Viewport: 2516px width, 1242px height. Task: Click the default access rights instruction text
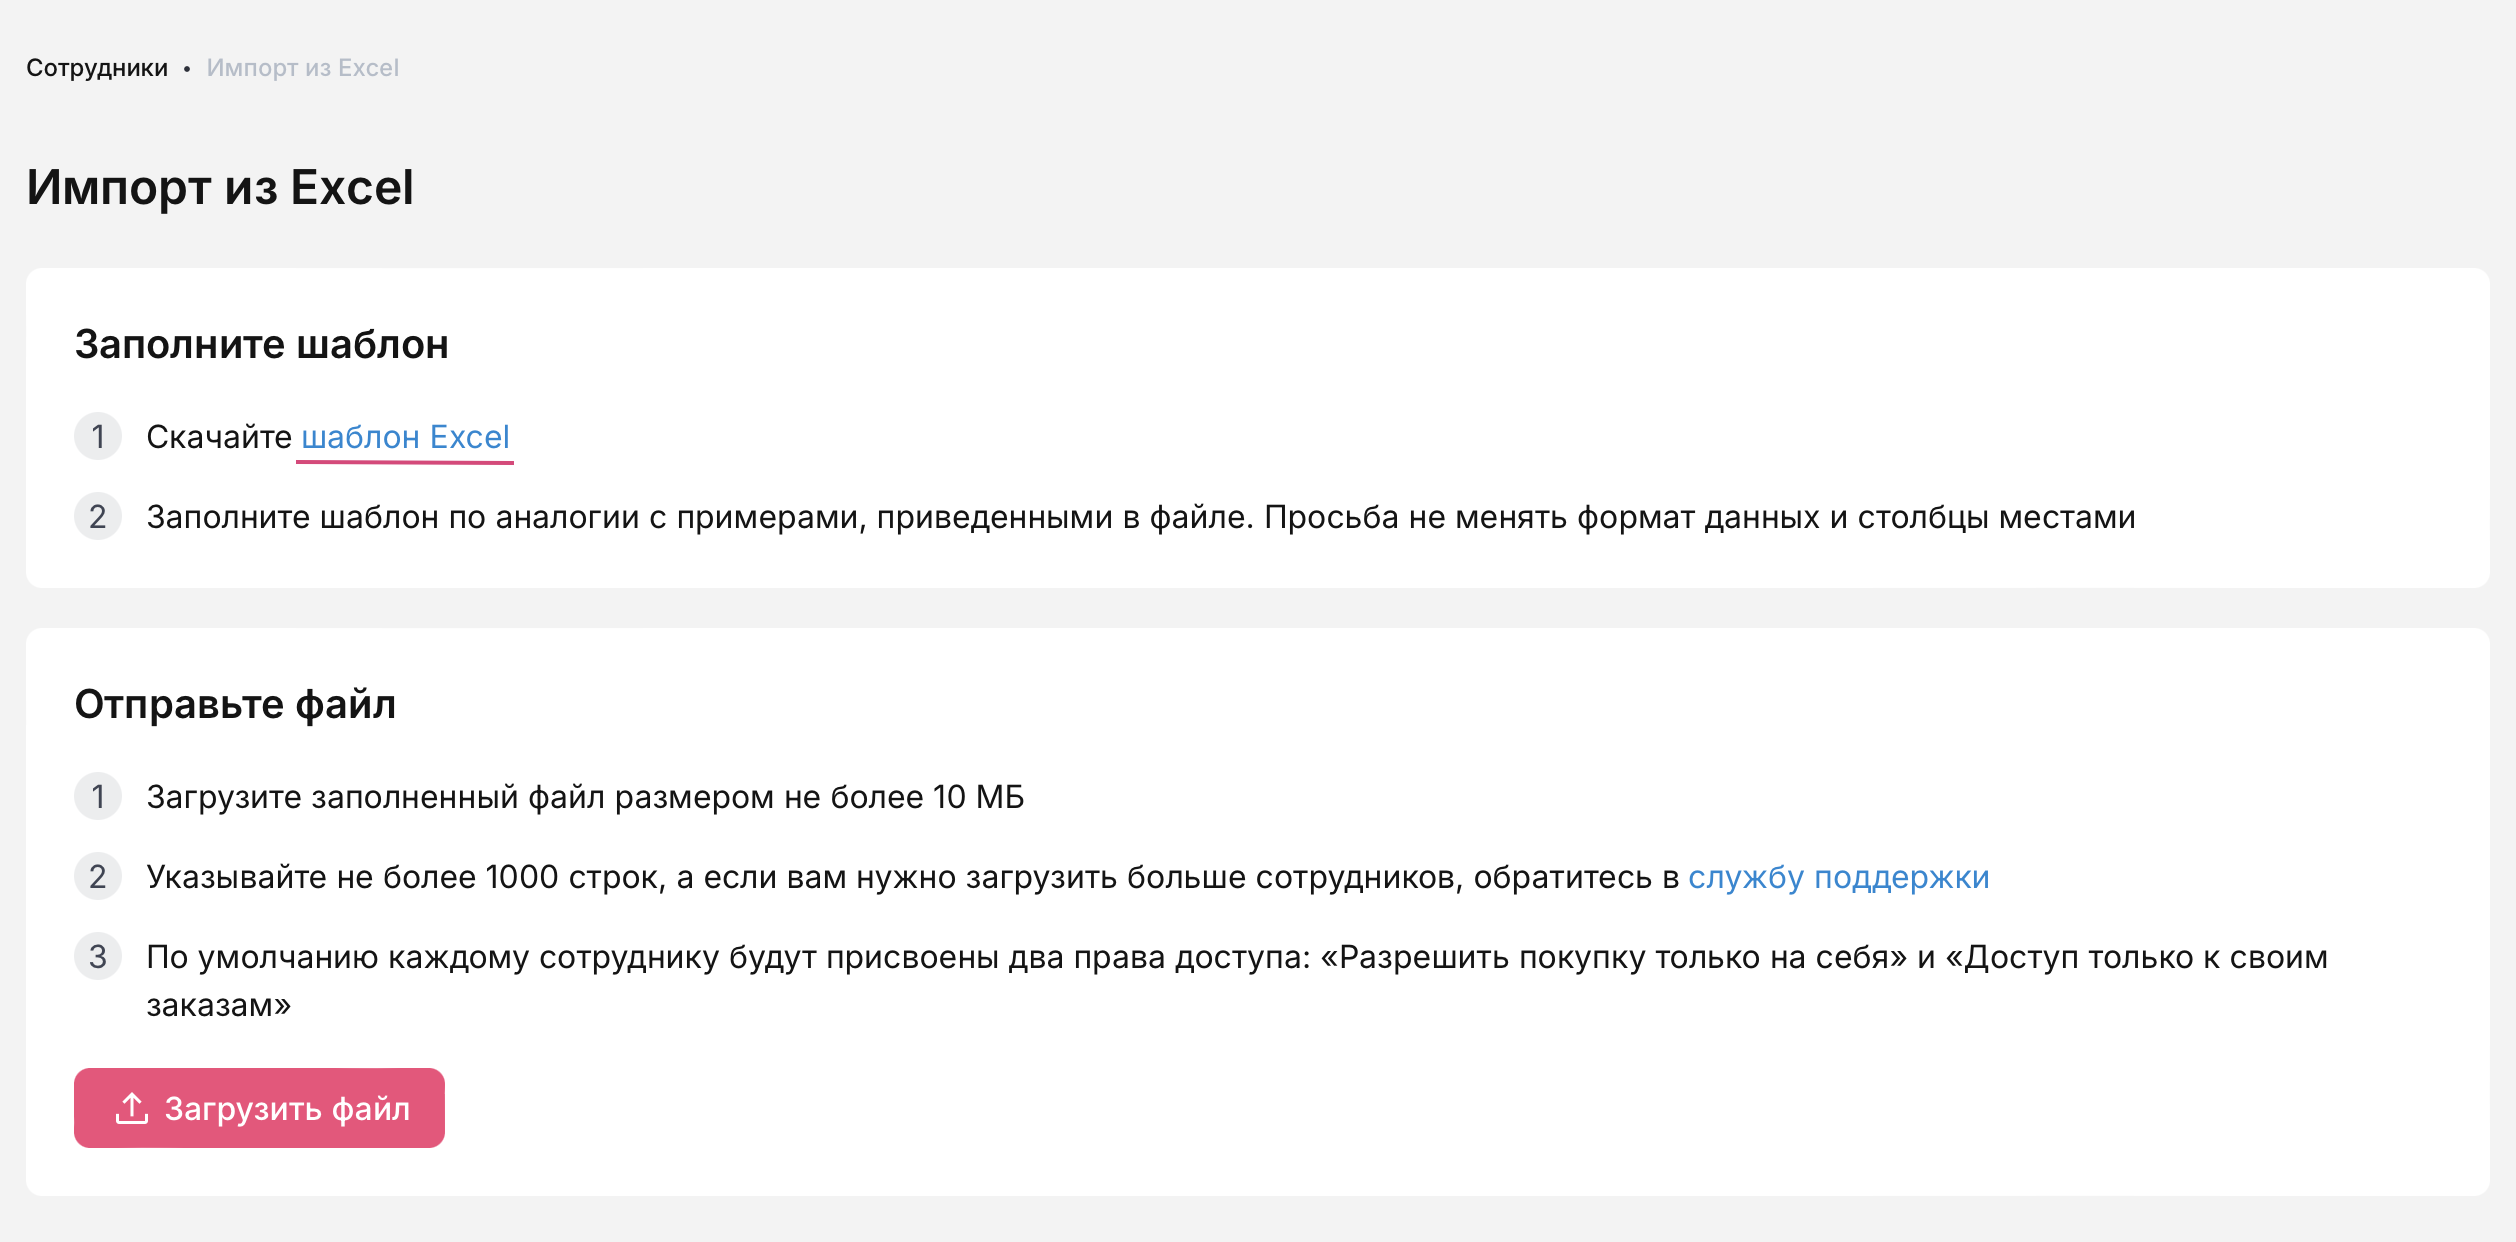pos(1236,958)
